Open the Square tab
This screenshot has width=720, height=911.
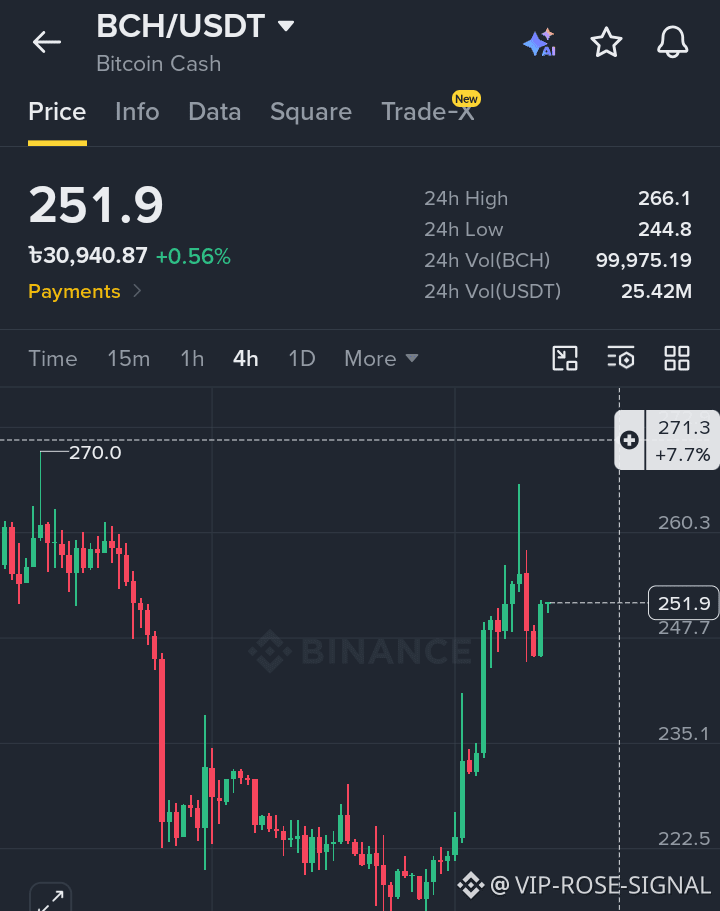(311, 112)
